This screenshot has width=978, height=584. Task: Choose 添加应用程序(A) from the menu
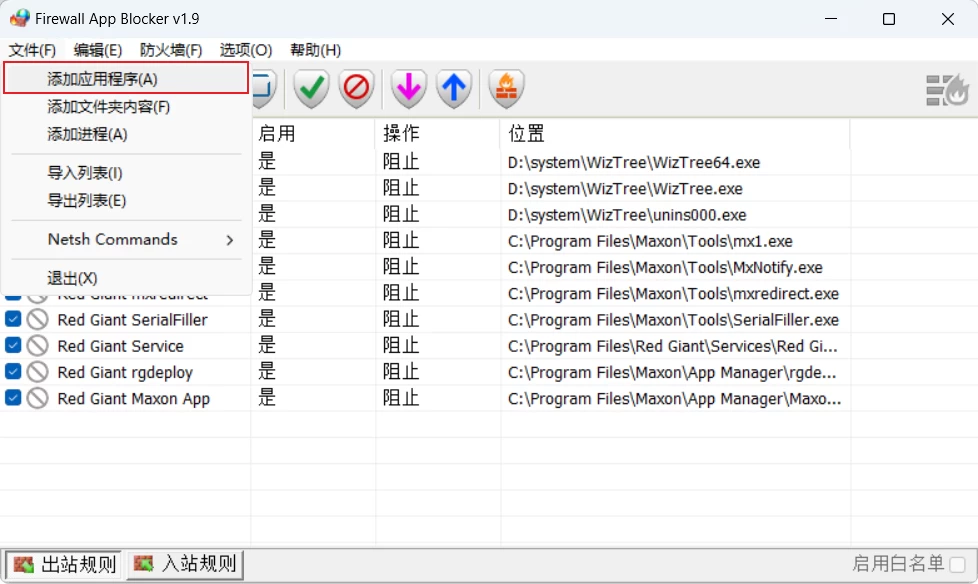(126, 79)
